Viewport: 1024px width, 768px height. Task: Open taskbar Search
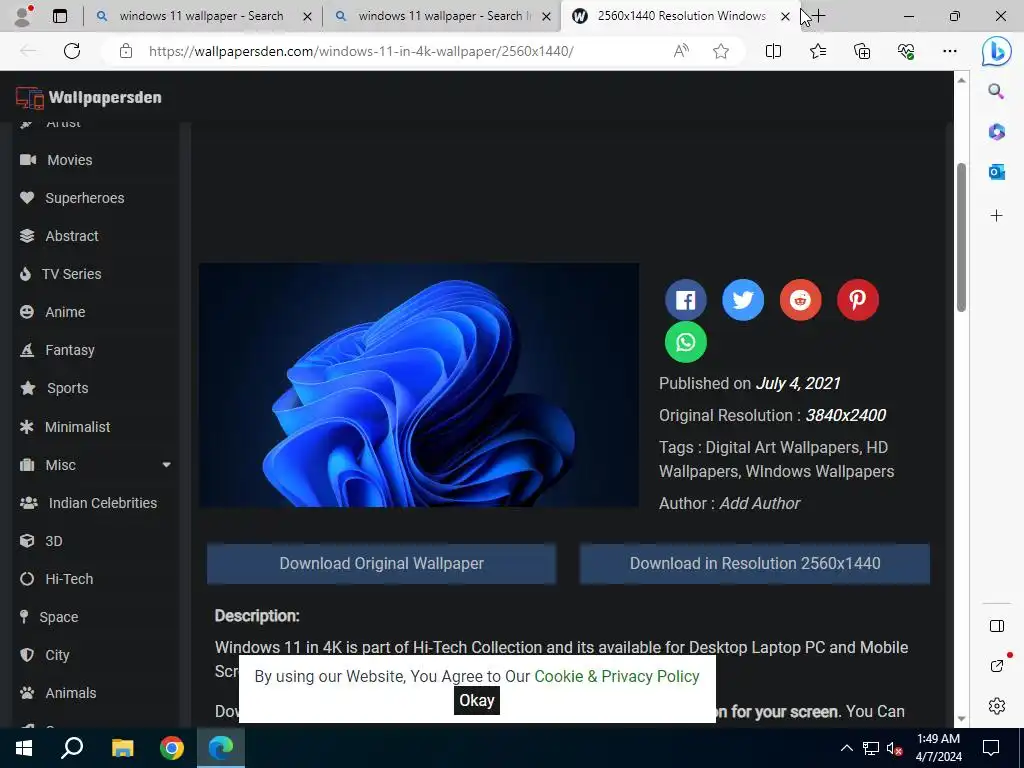[72, 748]
